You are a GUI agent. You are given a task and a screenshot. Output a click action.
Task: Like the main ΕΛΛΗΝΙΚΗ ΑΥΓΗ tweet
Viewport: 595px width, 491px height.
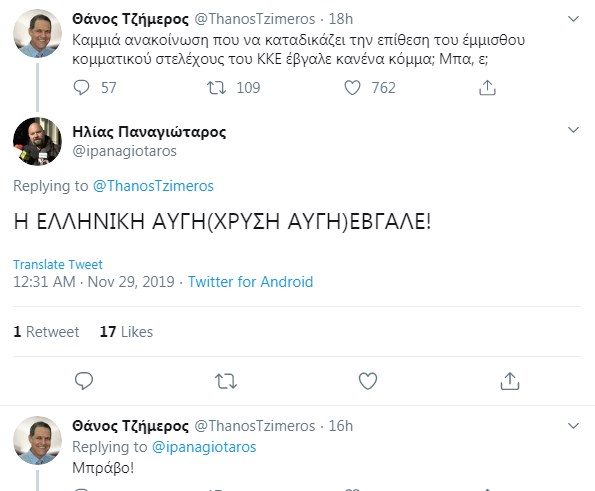pos(368,381)
